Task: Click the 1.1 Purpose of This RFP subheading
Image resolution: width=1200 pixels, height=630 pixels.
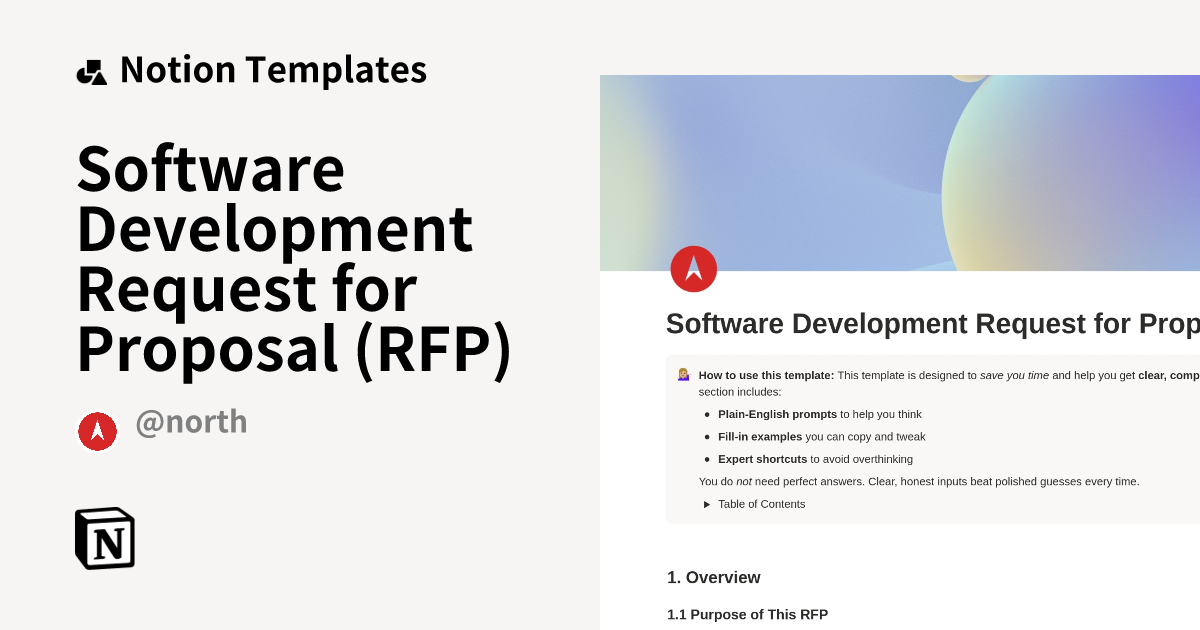Action: click(x=748, y=614)
